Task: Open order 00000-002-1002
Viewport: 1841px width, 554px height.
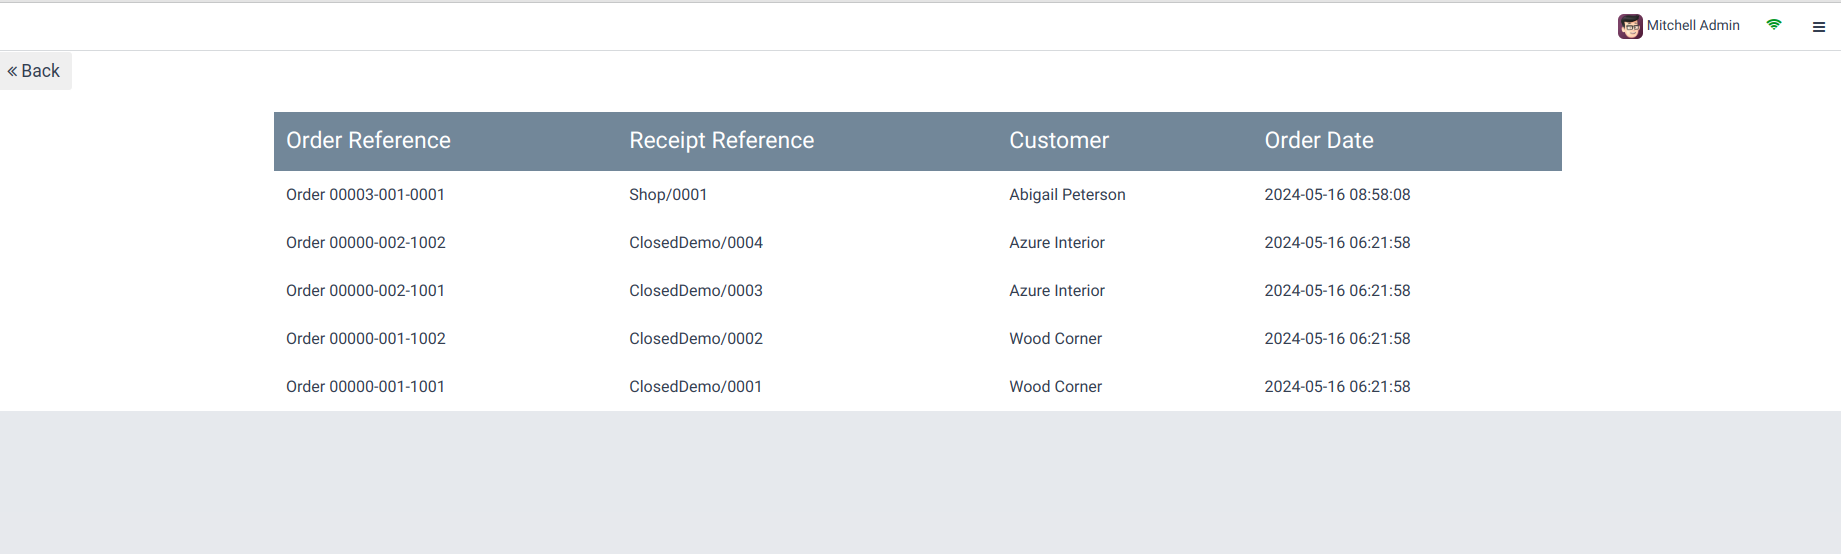Action: tap(365, 243)
